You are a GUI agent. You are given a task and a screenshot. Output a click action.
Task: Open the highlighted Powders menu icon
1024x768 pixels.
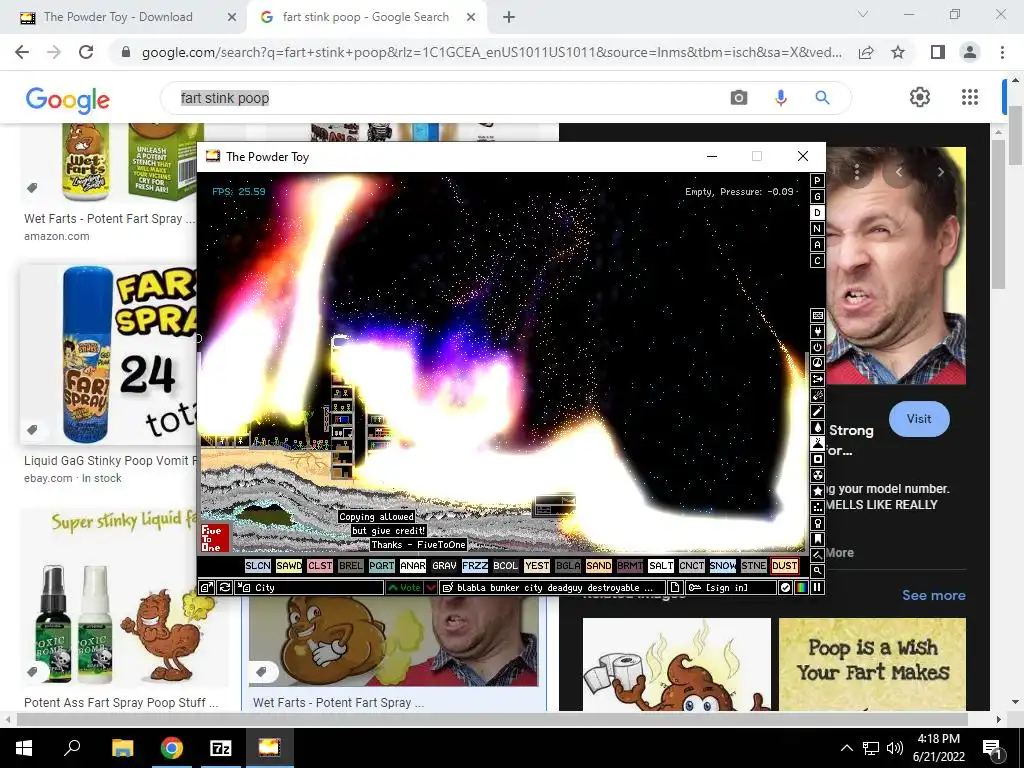pyautogui.click(x=817, y=443)
